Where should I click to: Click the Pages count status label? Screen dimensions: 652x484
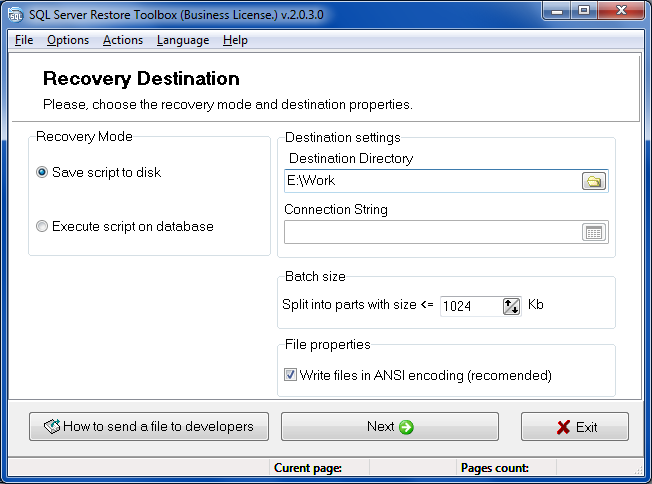pyautogui.click(x=495, y=468)
